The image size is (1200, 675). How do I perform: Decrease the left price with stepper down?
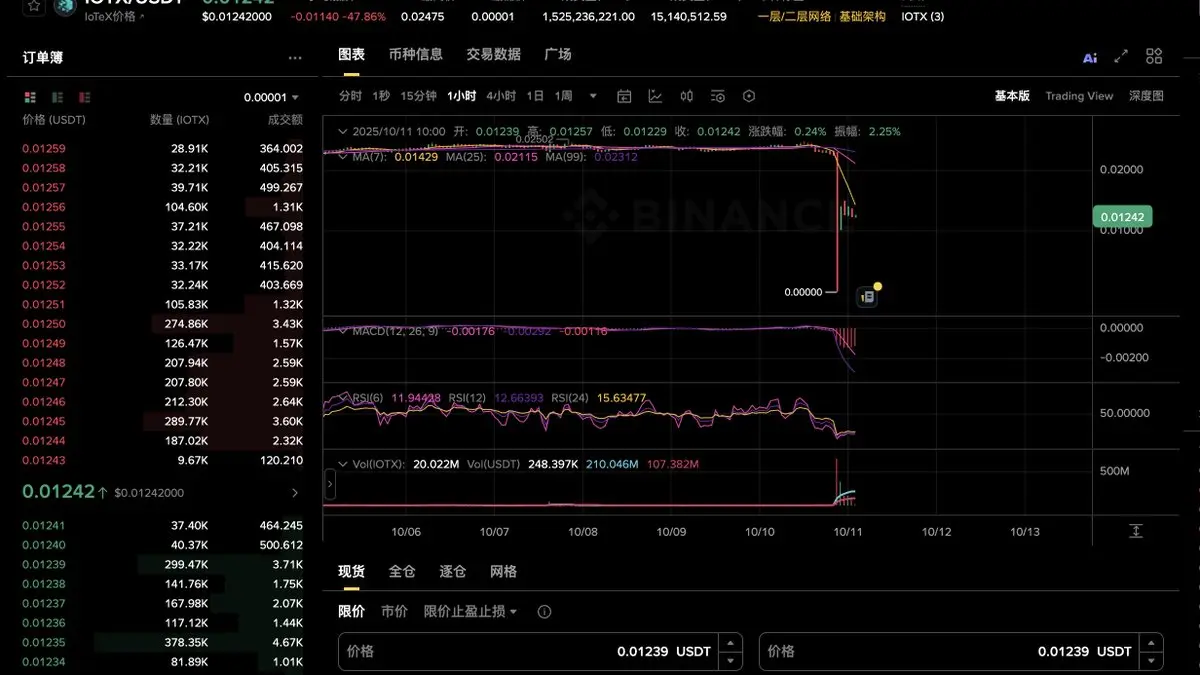click(731, 660)
